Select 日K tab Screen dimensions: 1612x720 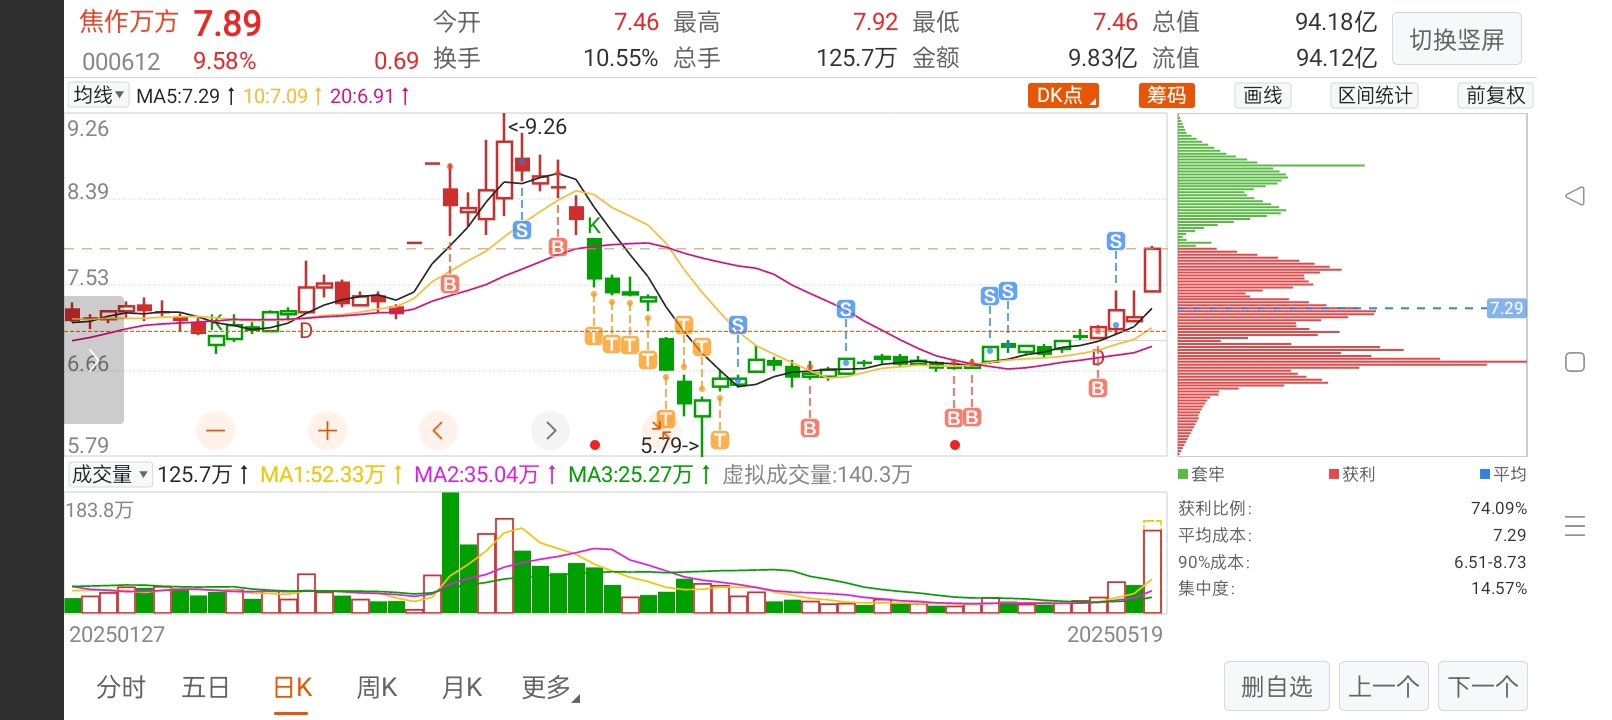click(x=292, y=688)
